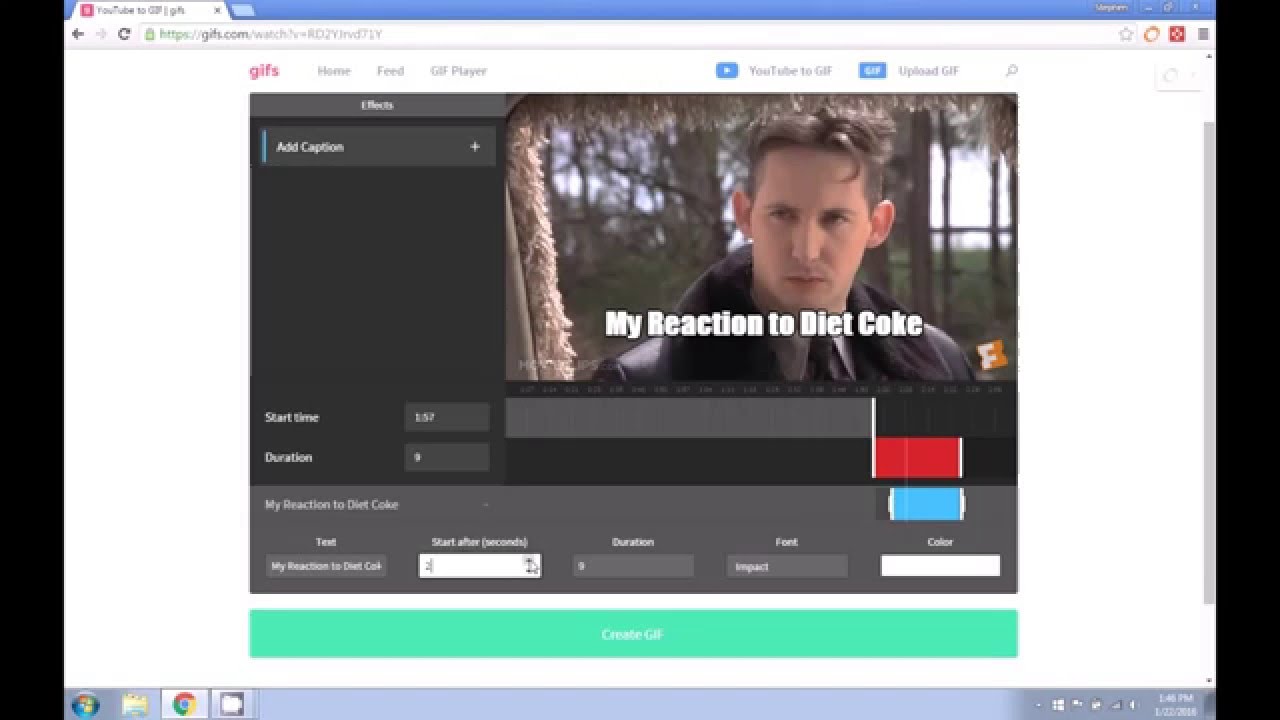
Task: Click the caption Duration field
Action: tap(633, 566)
